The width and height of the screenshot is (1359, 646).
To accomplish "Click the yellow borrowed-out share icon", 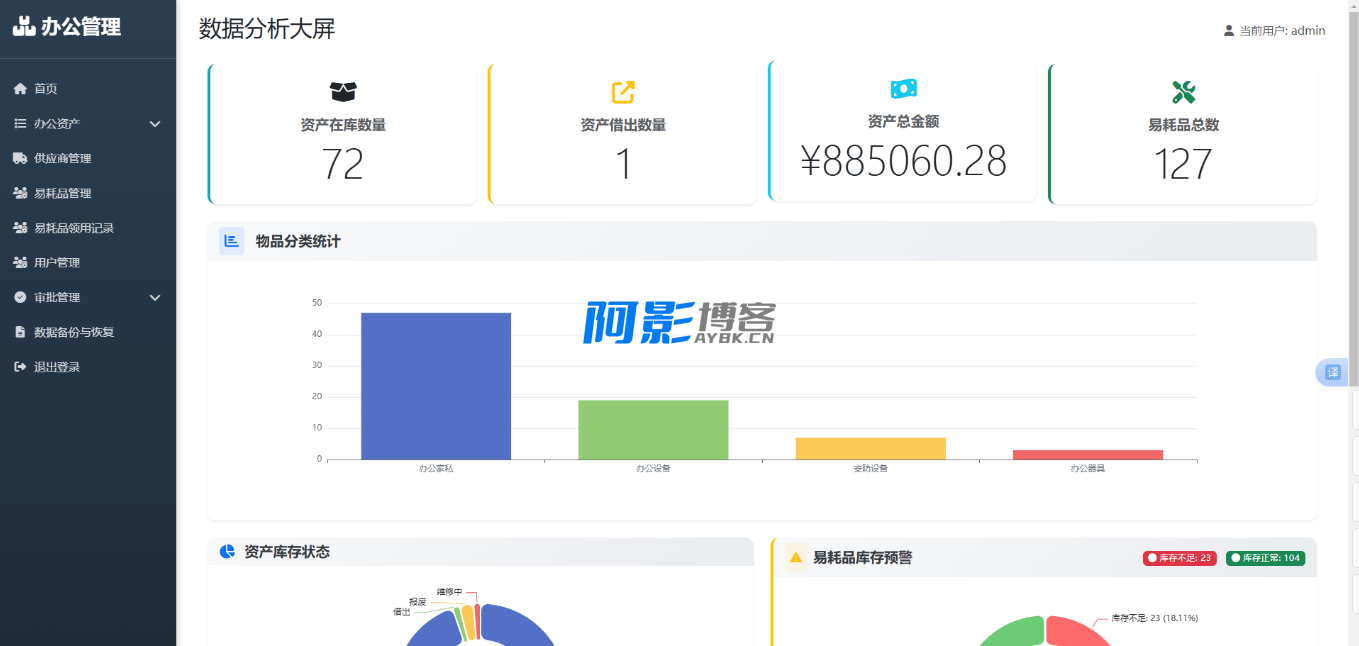I will pos(623,92).
